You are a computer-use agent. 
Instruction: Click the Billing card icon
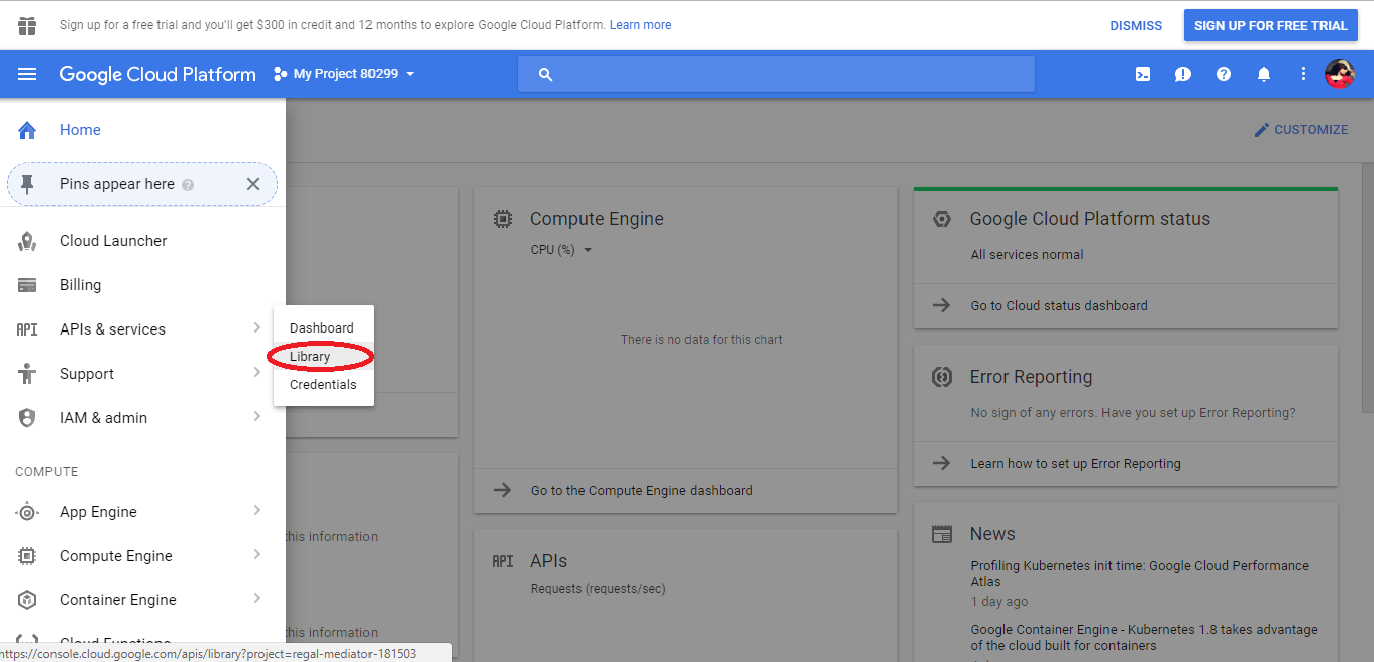[27, 285]
